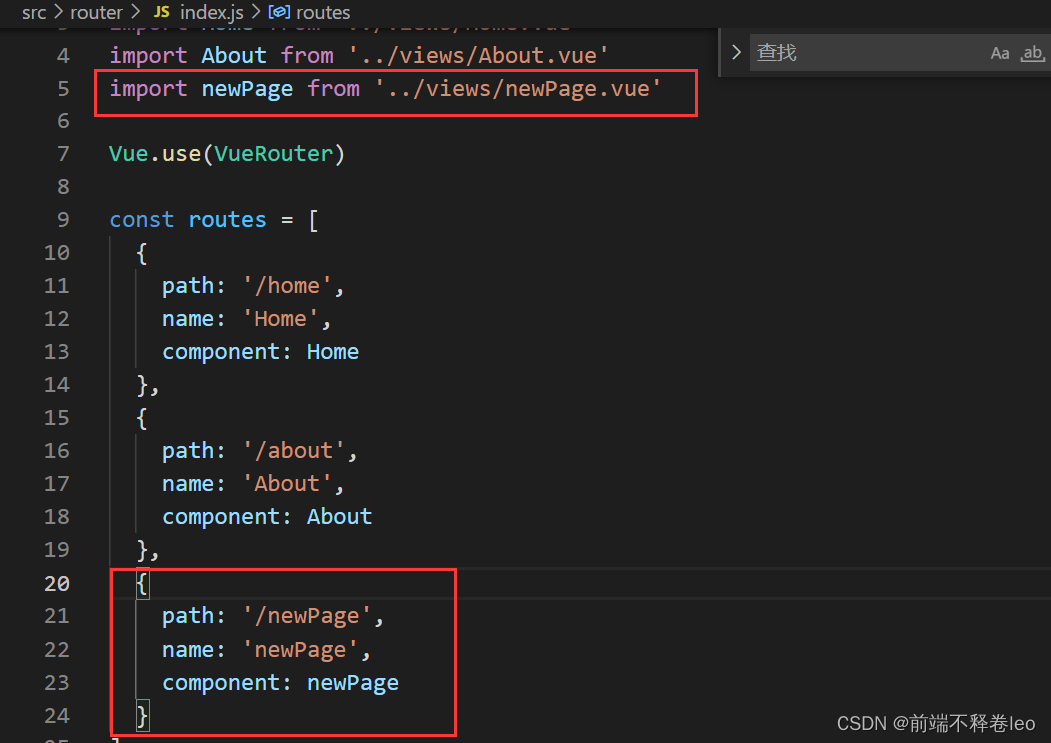1051x743 pixels.
Task: Click inside the 查找 find input field
Action: tap(850, 53)
